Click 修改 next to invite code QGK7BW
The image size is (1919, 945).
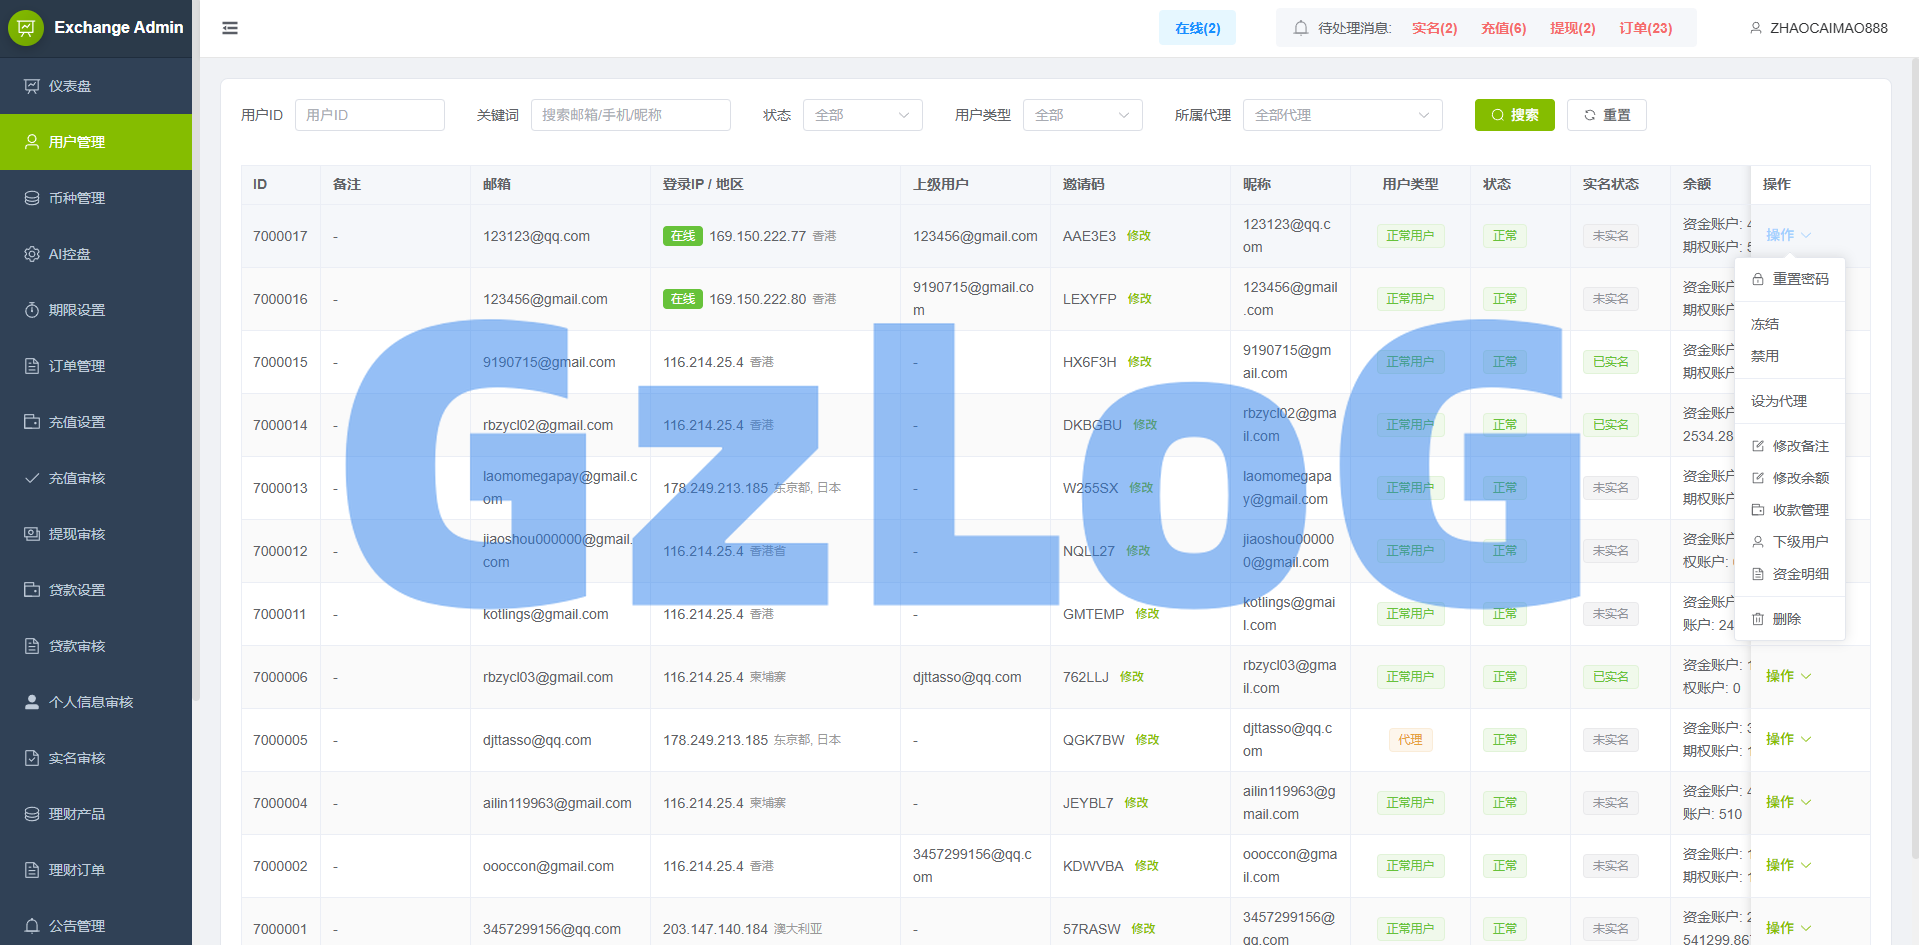[1147, 740]
